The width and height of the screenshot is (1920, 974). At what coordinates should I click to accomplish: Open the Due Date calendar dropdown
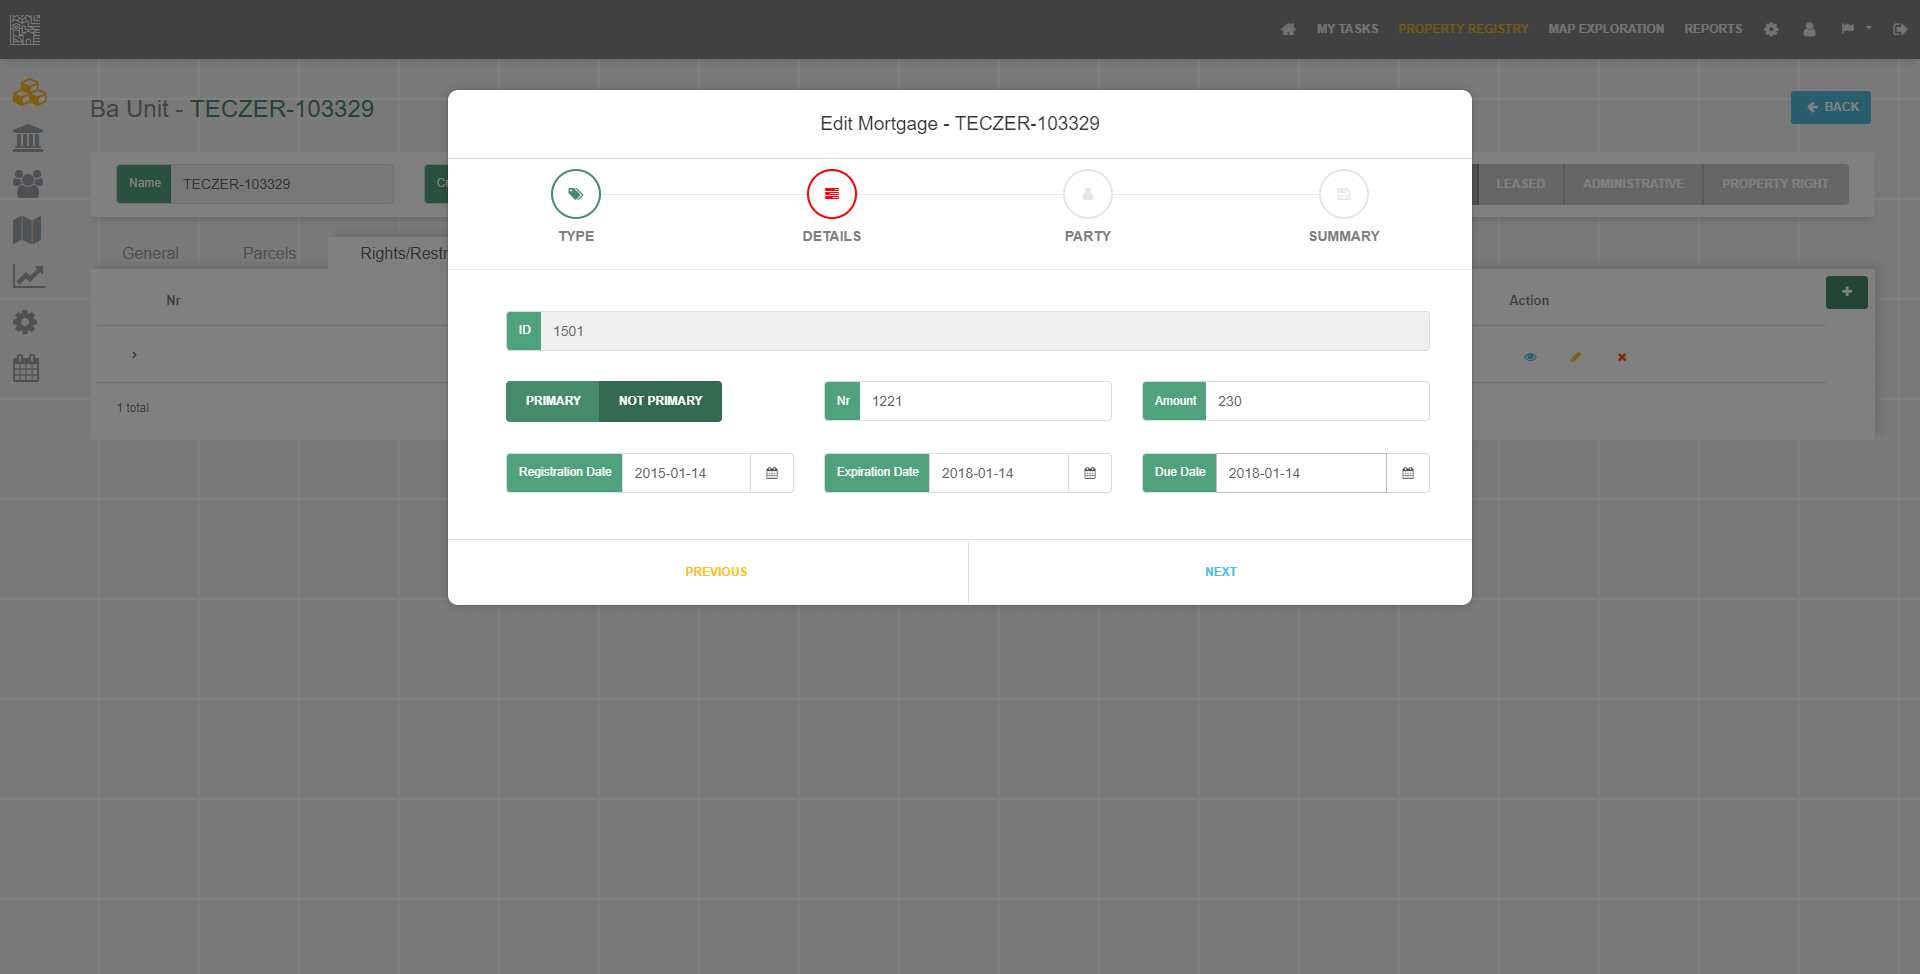[1407, 472]
